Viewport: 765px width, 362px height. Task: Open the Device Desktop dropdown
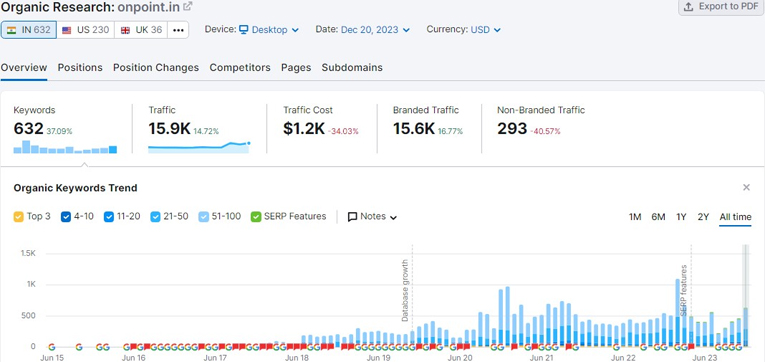tap(269, 30)
